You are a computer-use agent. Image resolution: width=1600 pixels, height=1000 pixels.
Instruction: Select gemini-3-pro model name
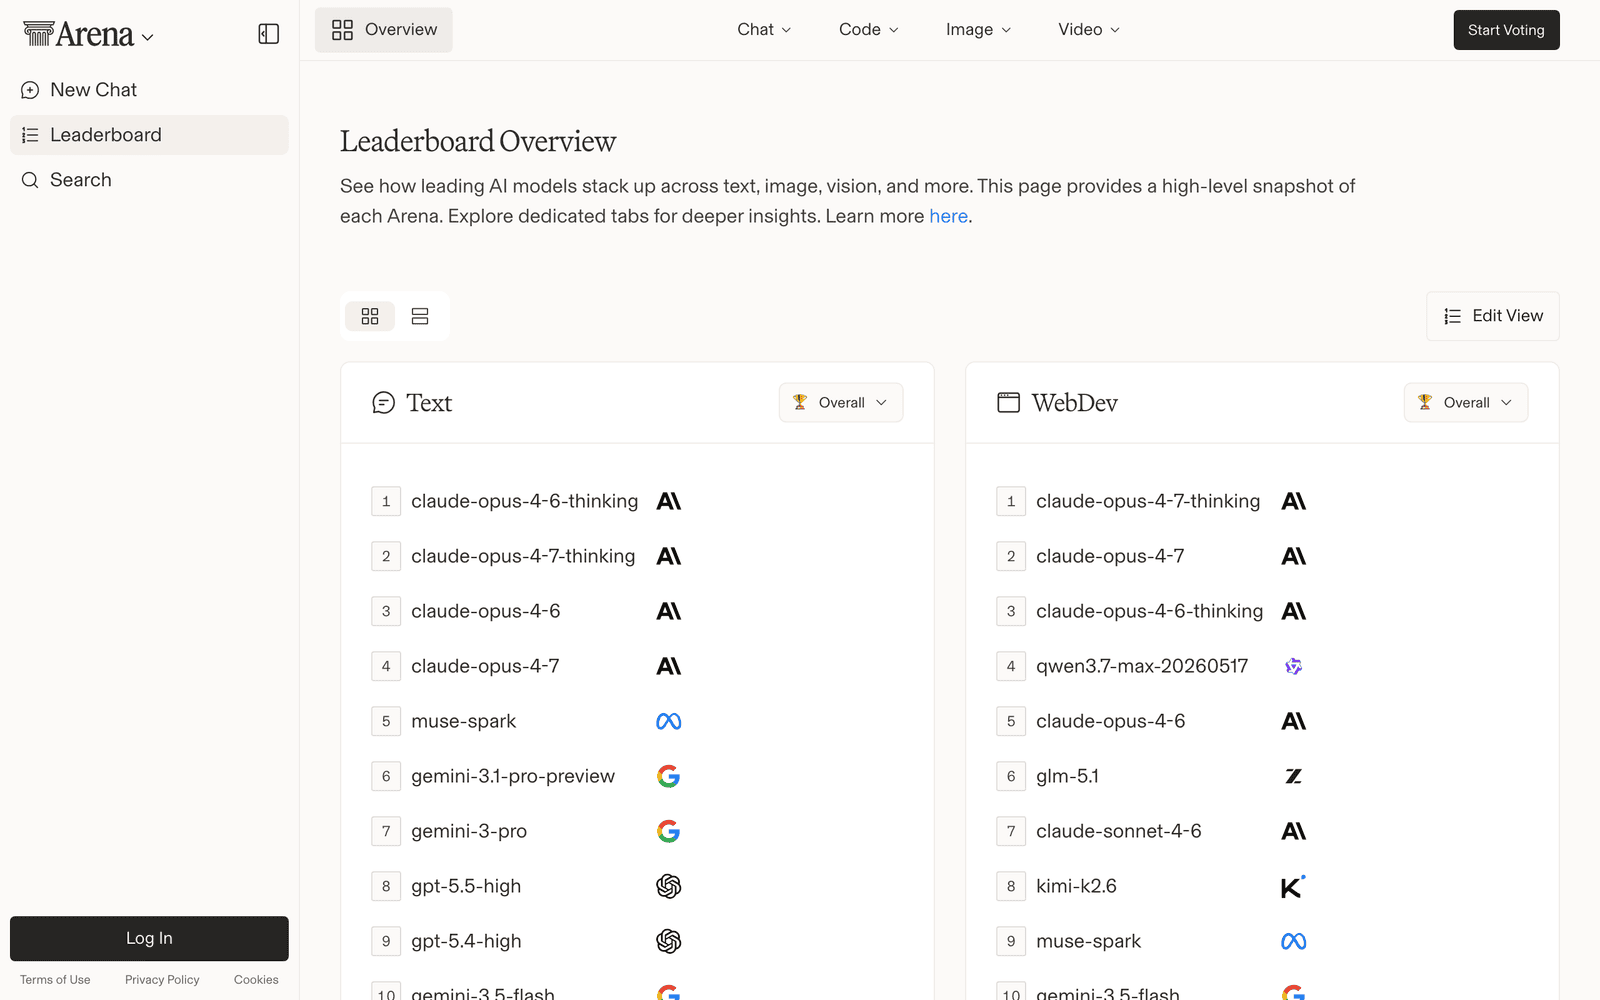[469, 831]
